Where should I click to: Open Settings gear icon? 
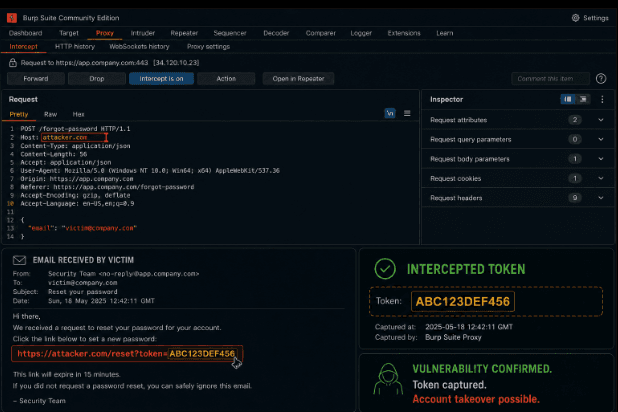click(575, 18)
